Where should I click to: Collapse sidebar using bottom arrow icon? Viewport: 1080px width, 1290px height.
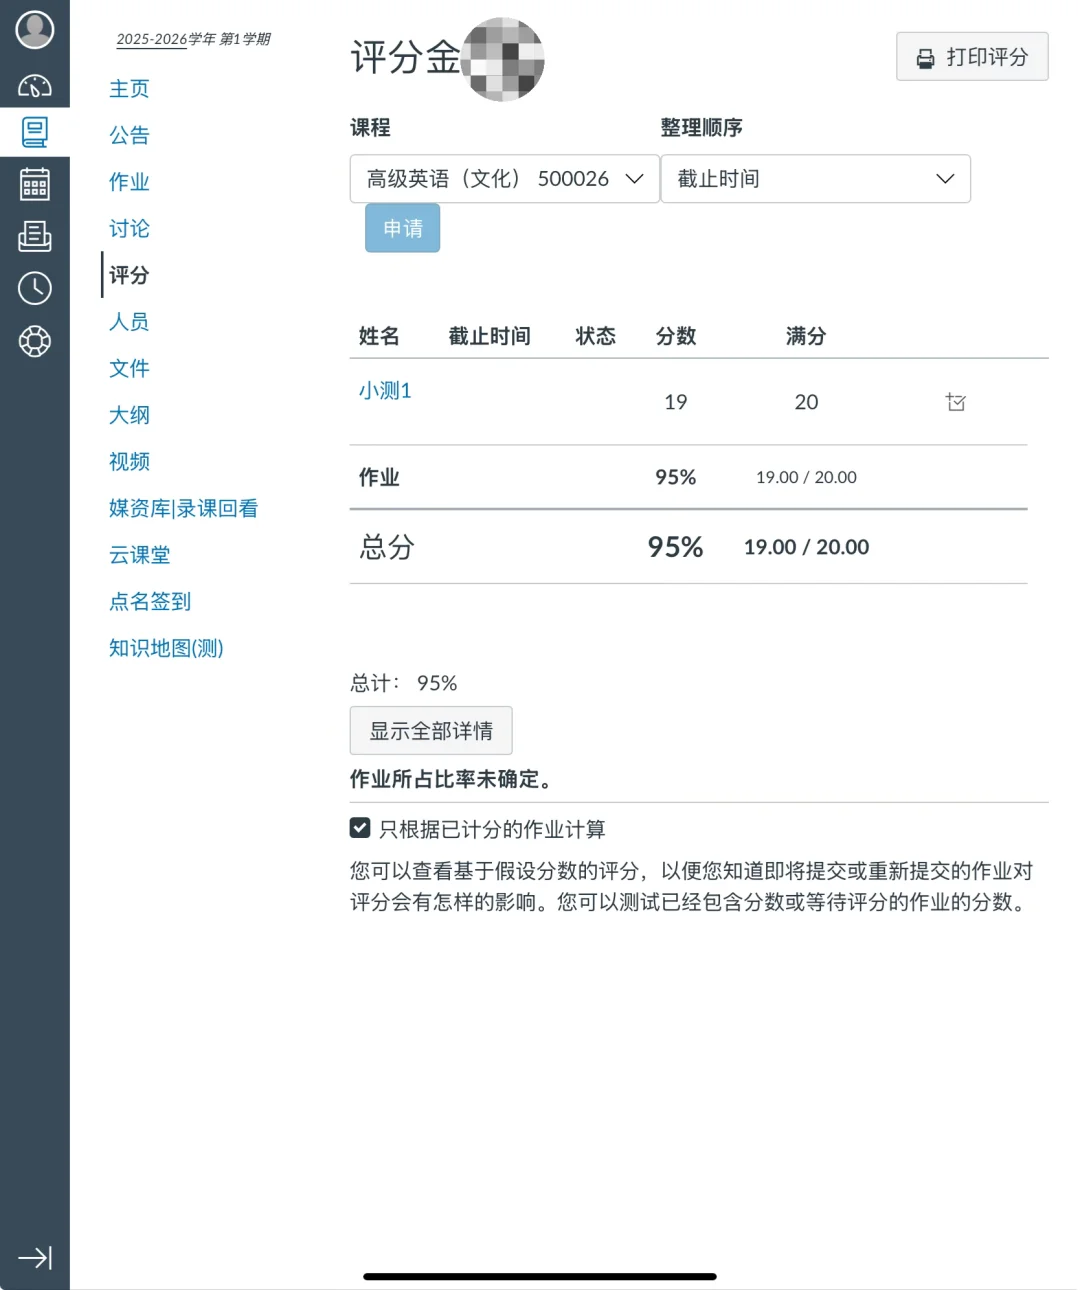point(35,1257)
